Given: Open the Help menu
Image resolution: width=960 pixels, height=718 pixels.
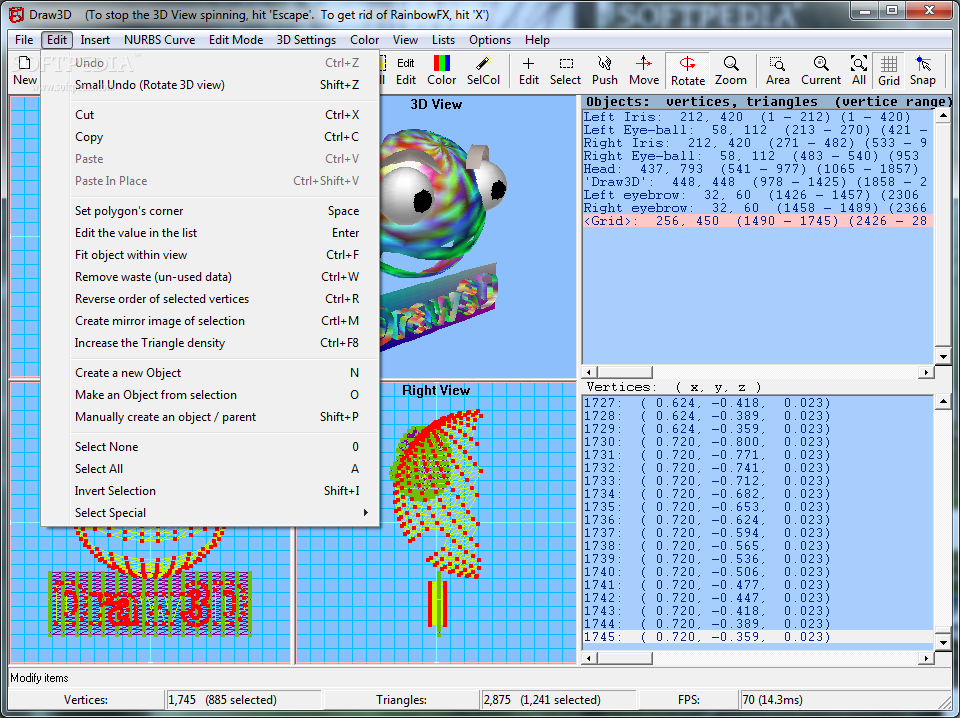Looking at the screenshot, I should click(x=537, y=40).
